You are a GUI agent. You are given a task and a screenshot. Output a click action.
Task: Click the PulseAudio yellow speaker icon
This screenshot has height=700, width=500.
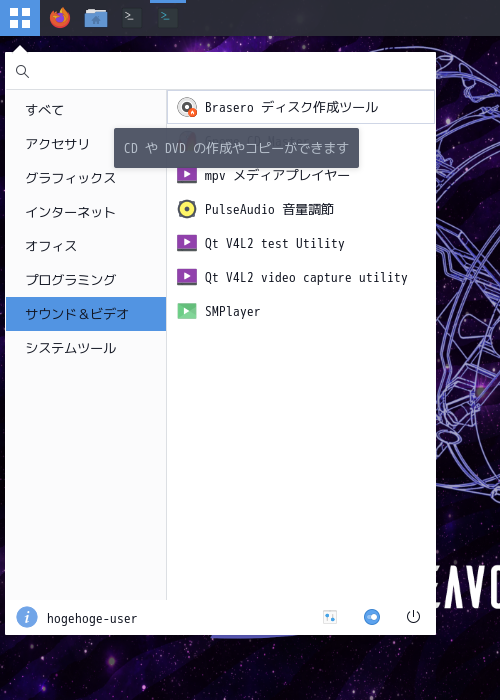(x=187, y=209)
